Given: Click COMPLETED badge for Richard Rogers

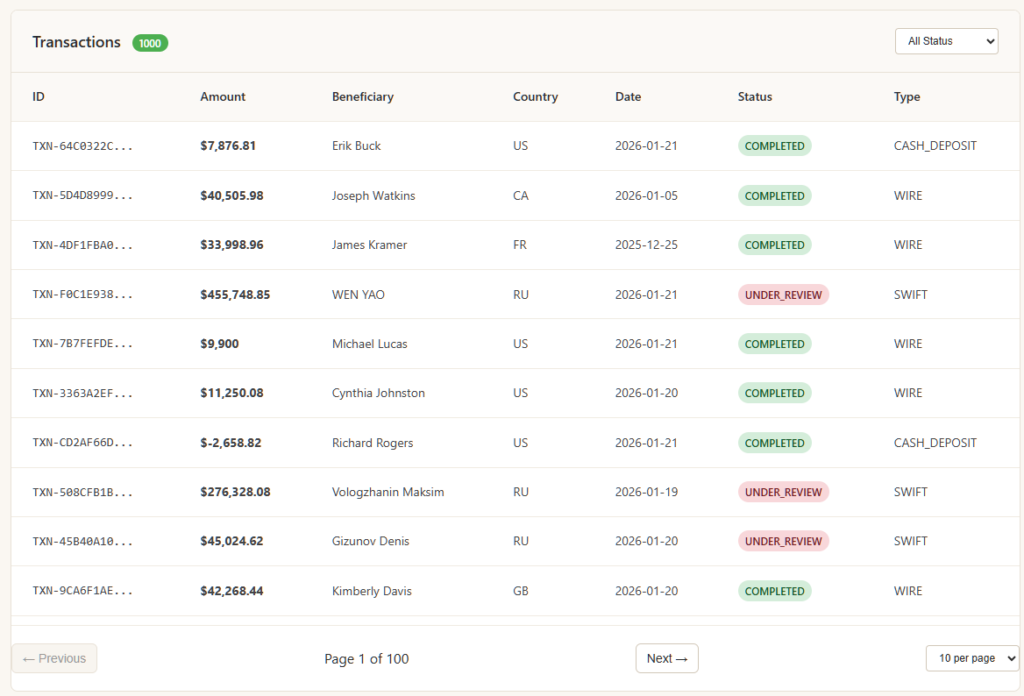Looking at the screenshot, I should pos(774,443).
